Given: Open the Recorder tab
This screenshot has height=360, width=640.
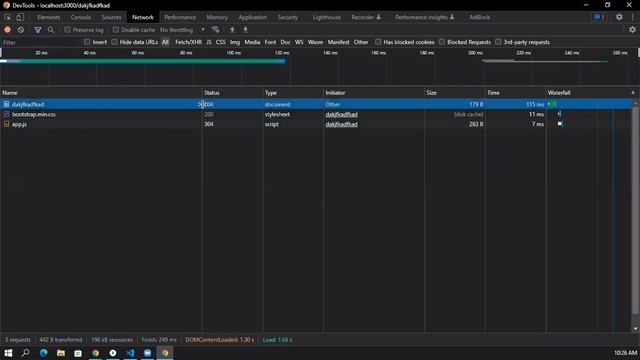Looking at the screenshot, I should (x=366, y=17).
